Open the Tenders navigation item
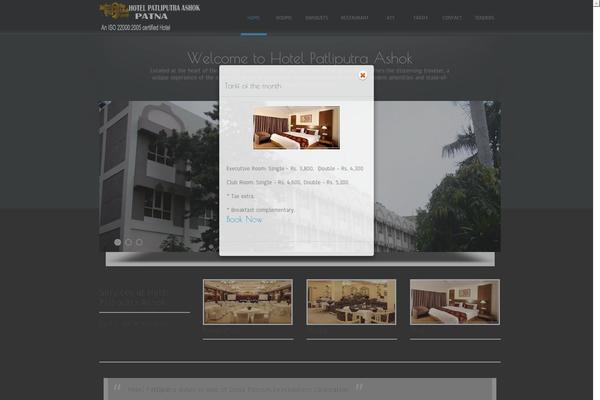The image size is (600, 400). click(484, 18)
